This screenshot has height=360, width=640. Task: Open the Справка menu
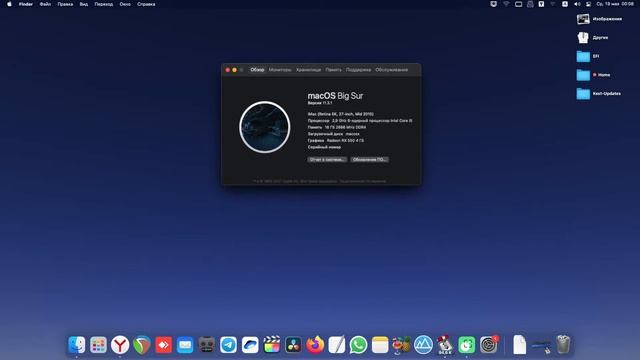click(146, 4)
